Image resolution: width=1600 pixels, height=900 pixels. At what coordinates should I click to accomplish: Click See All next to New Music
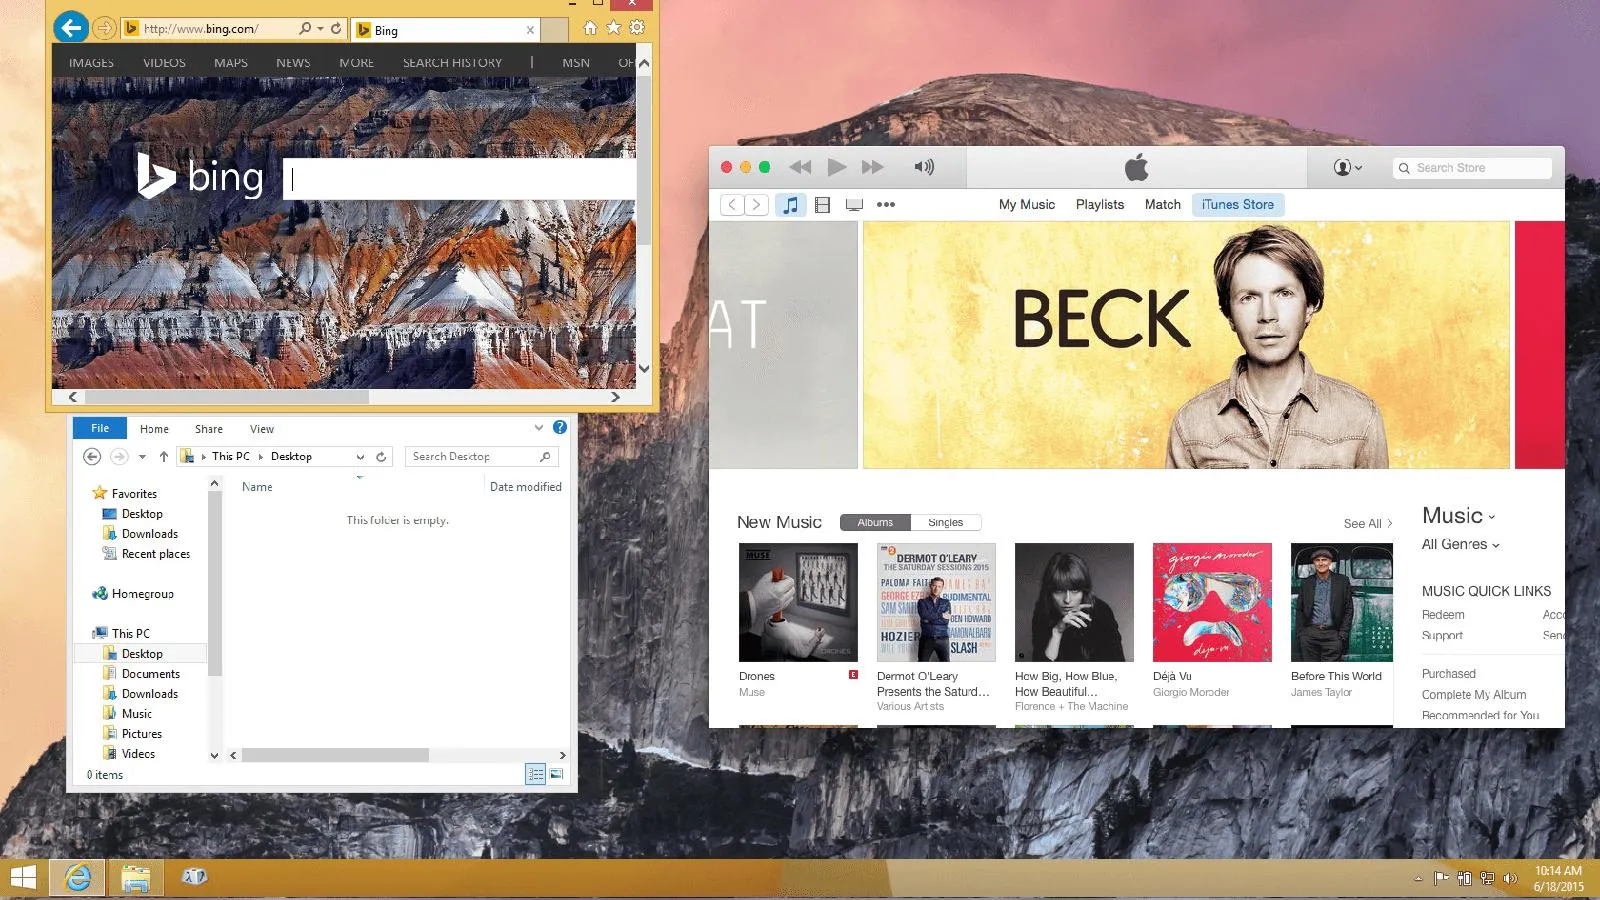coord(1363,522)
